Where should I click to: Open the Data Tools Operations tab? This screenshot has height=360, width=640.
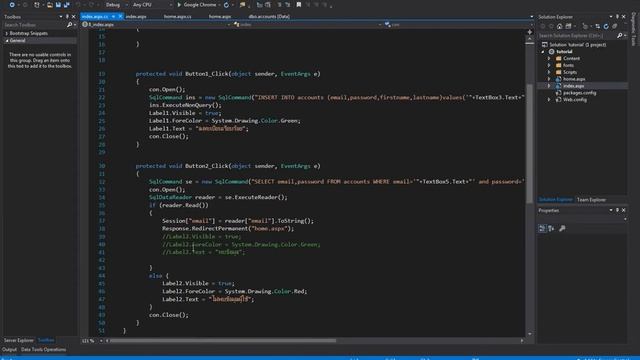(43, 350)
